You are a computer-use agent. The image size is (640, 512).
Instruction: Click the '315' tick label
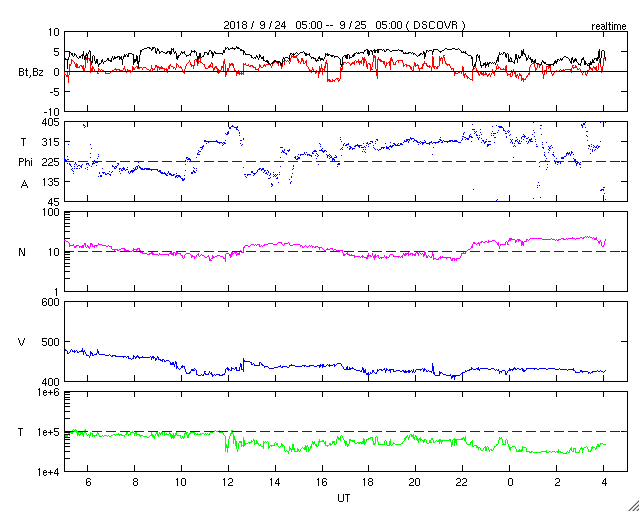coord(51,142)
